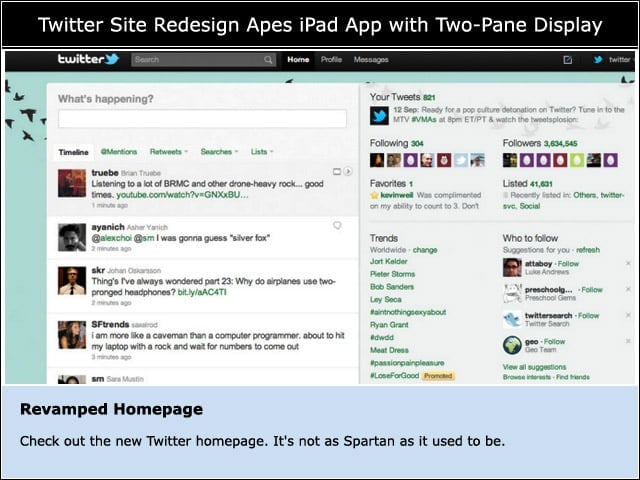640x480 pixels.
Task: Go to Home in the top bar
Action: pos(298,60)
